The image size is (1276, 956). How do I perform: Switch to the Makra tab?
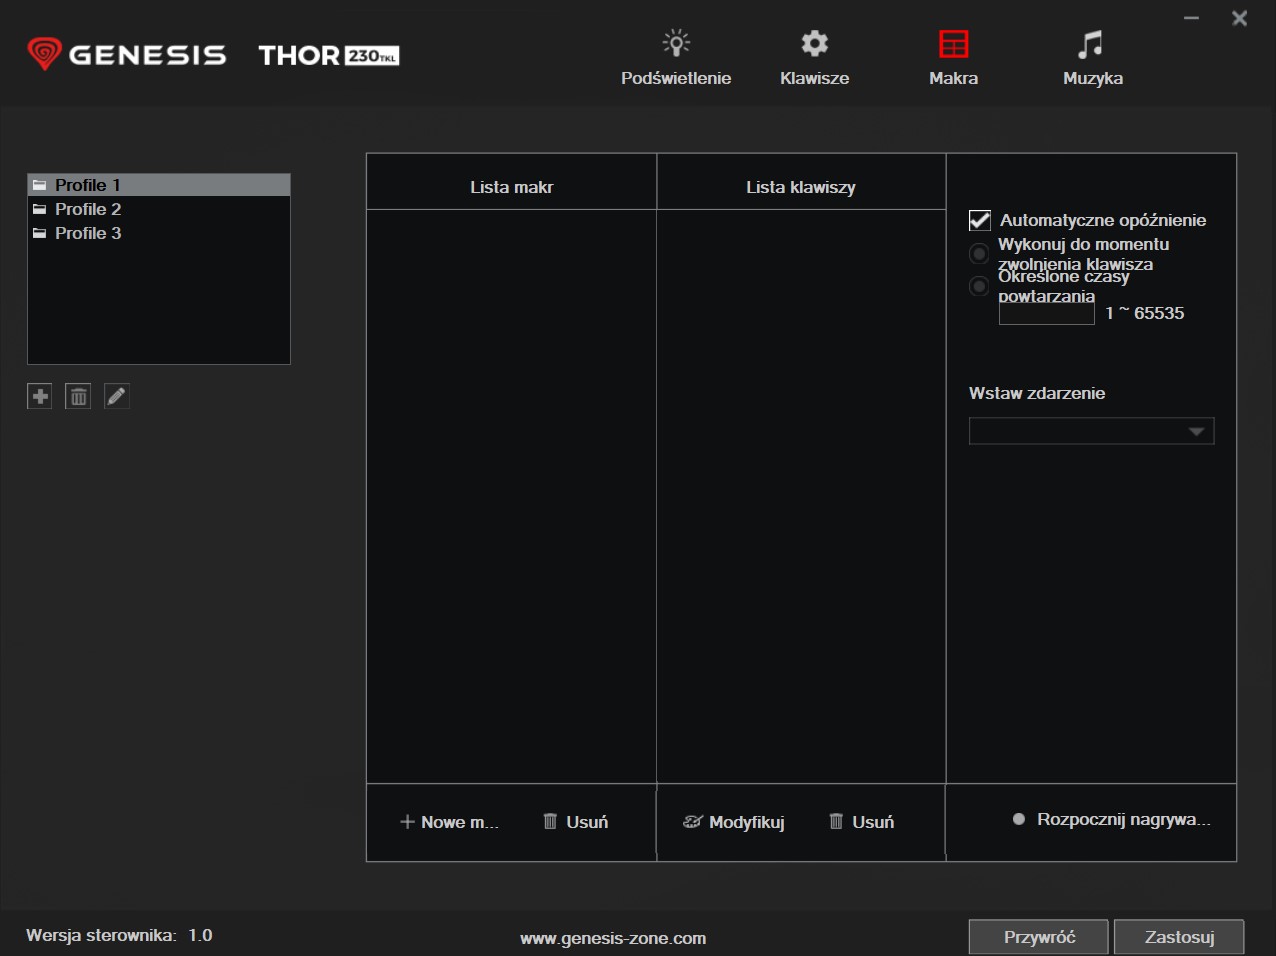pyautogui.click(x=953, y=57)
